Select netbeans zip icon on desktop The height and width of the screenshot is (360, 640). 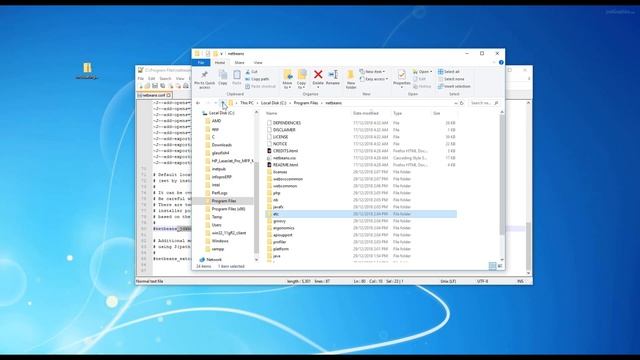[87, 70]
